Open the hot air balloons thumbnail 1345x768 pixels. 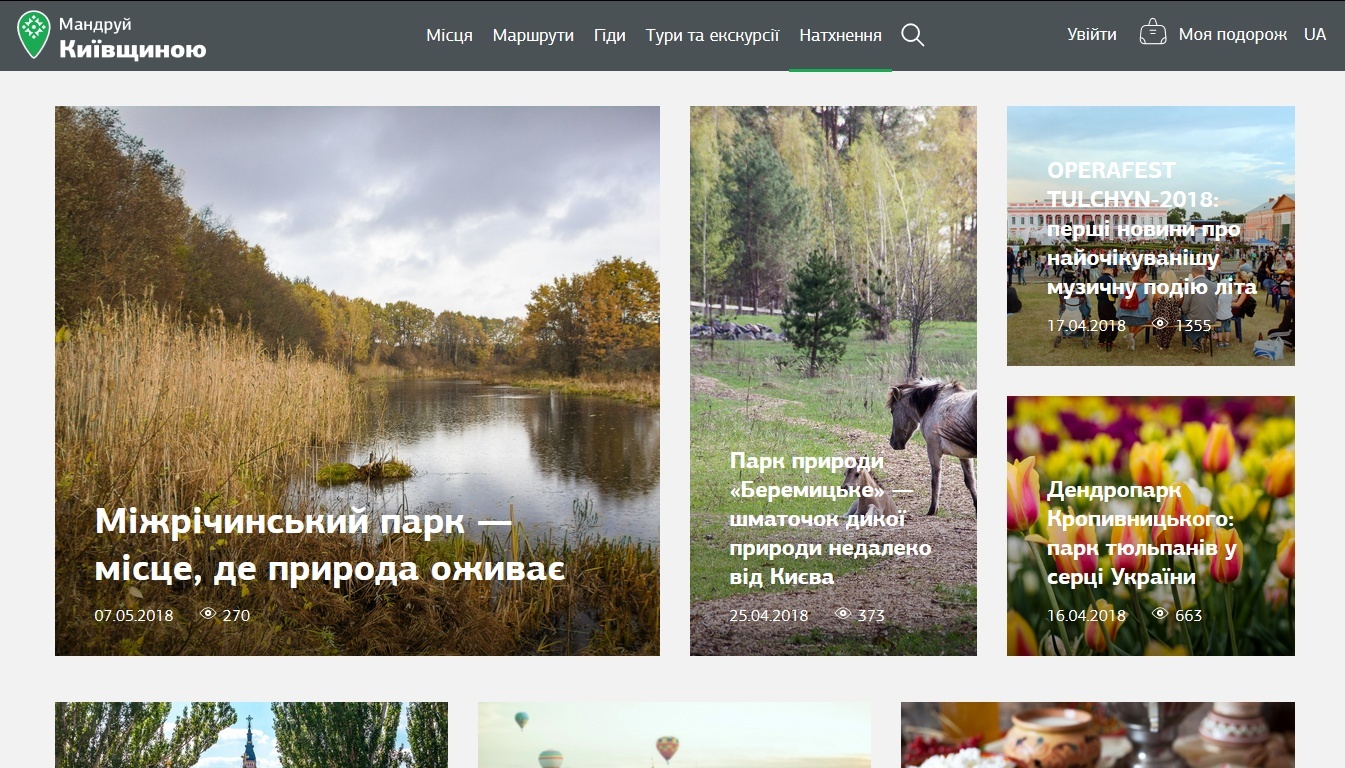click(x=674, y=735)
